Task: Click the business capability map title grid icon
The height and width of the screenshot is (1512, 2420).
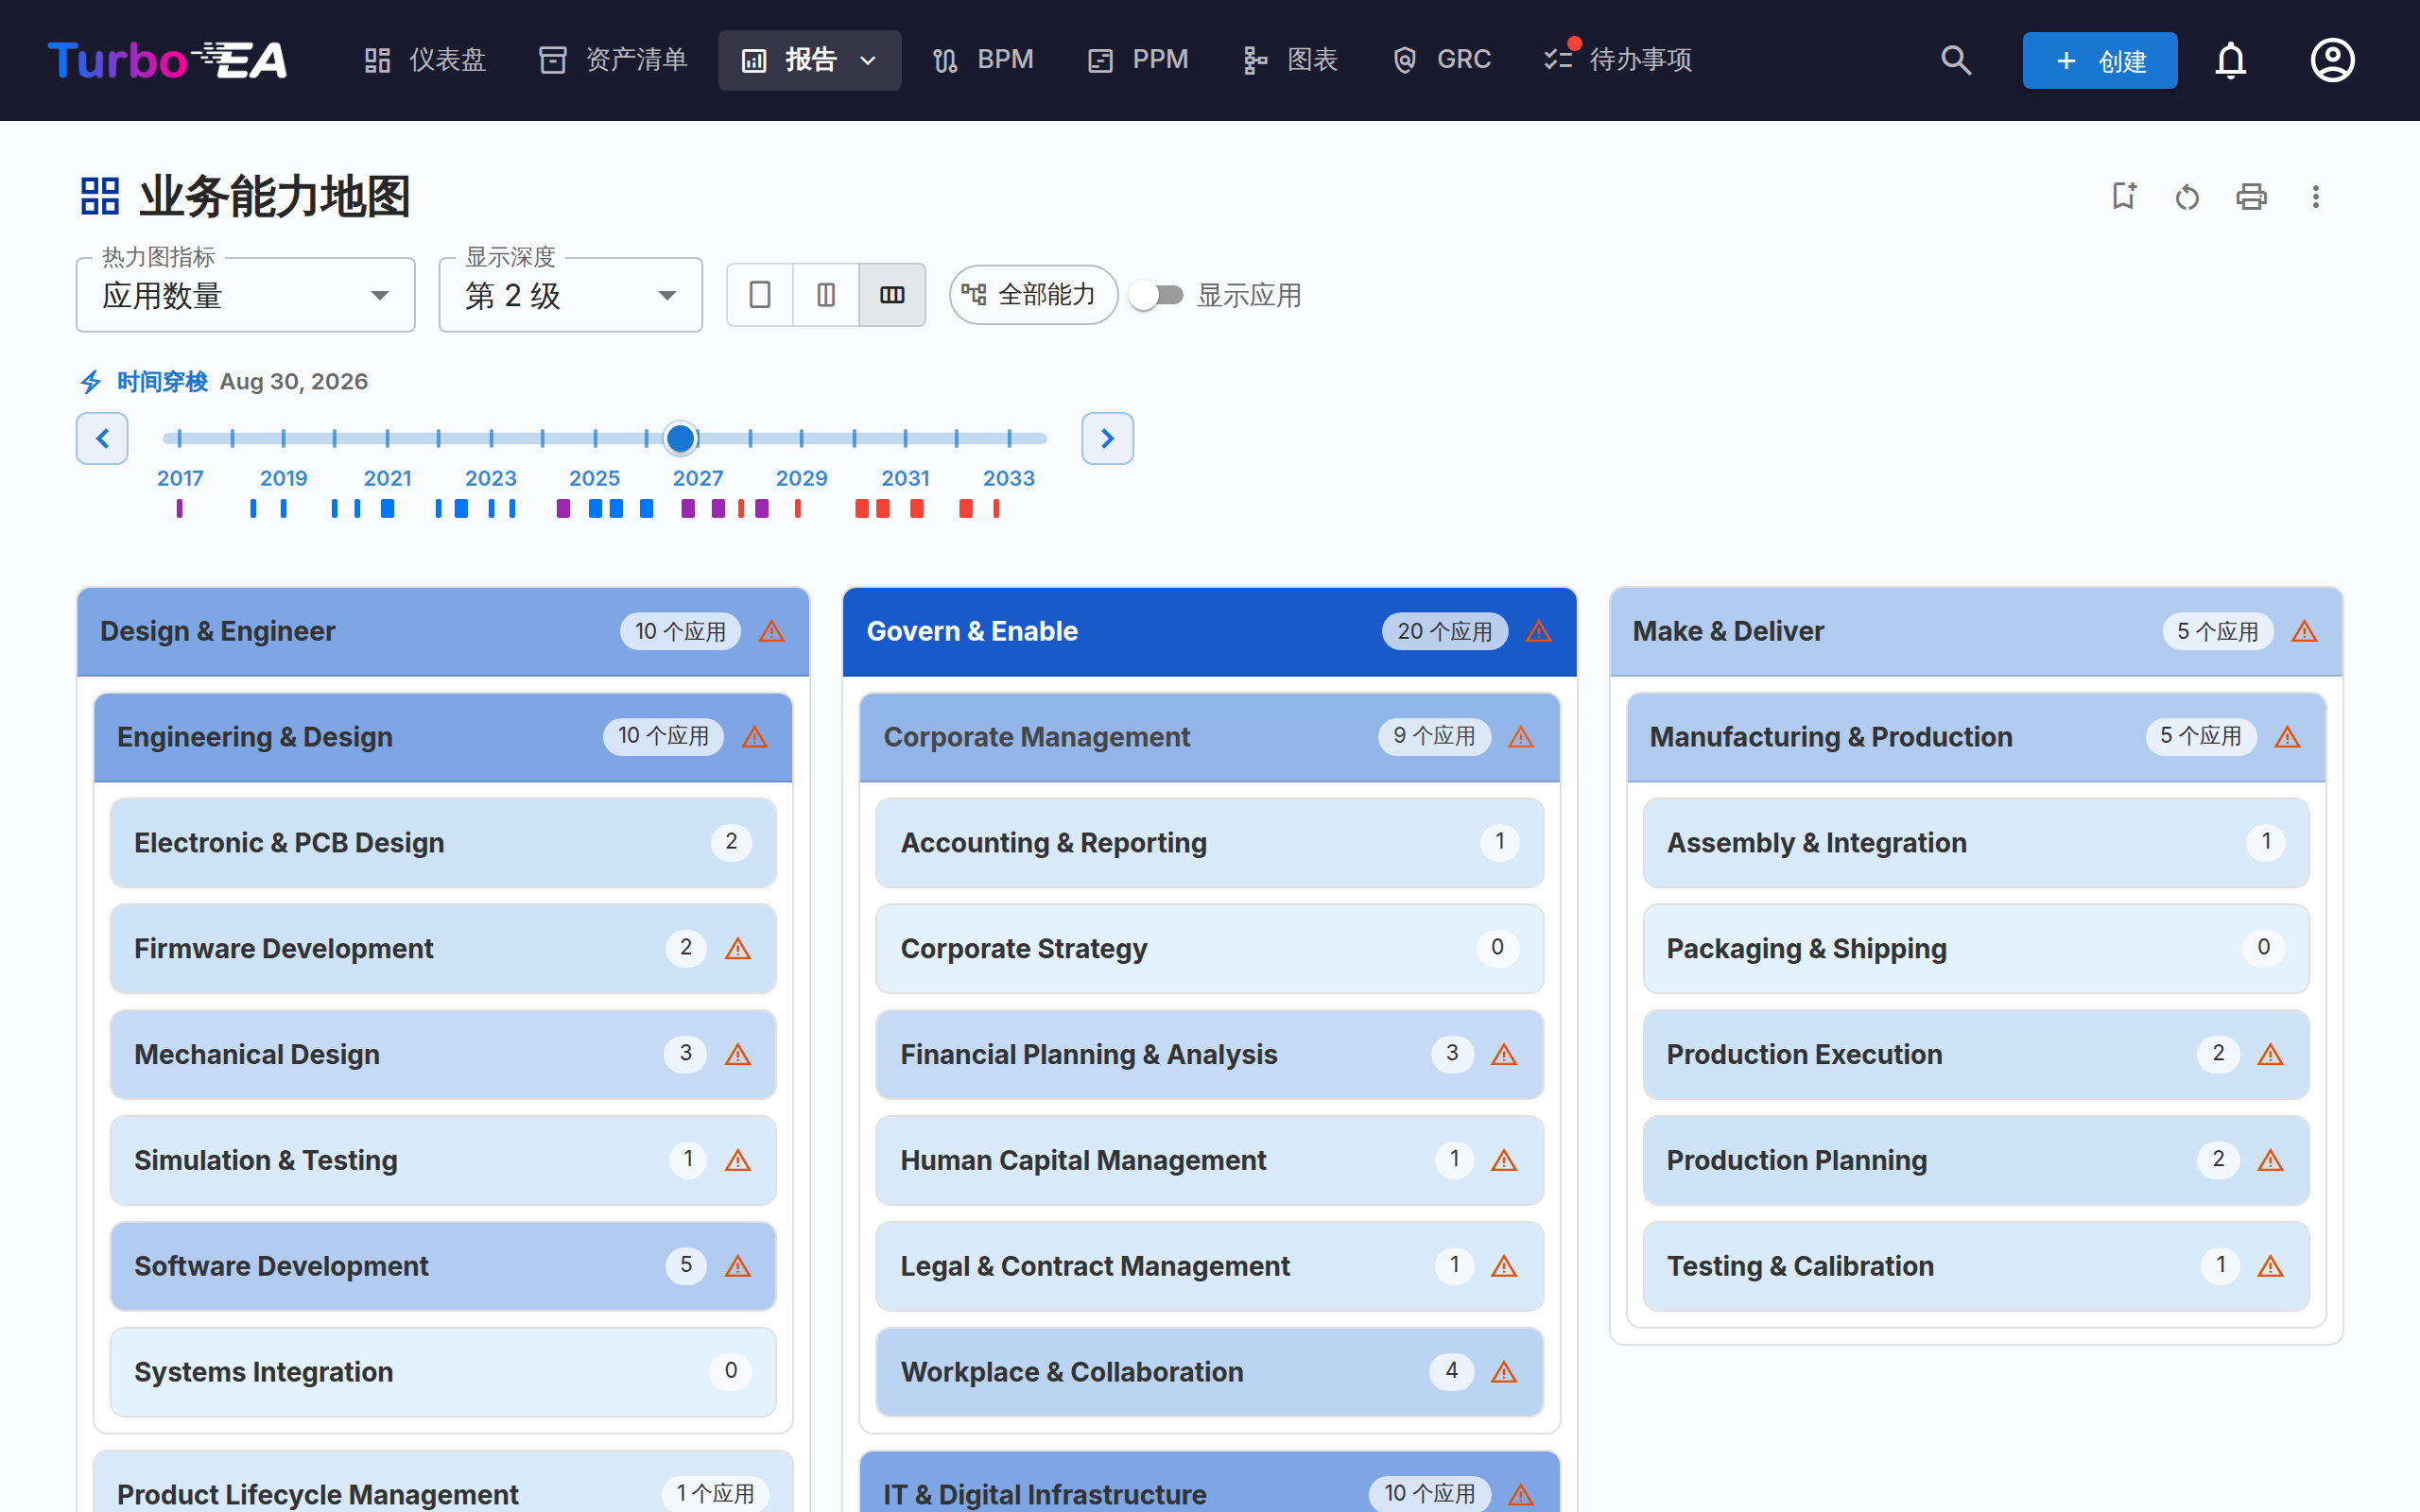Action: 100,196
